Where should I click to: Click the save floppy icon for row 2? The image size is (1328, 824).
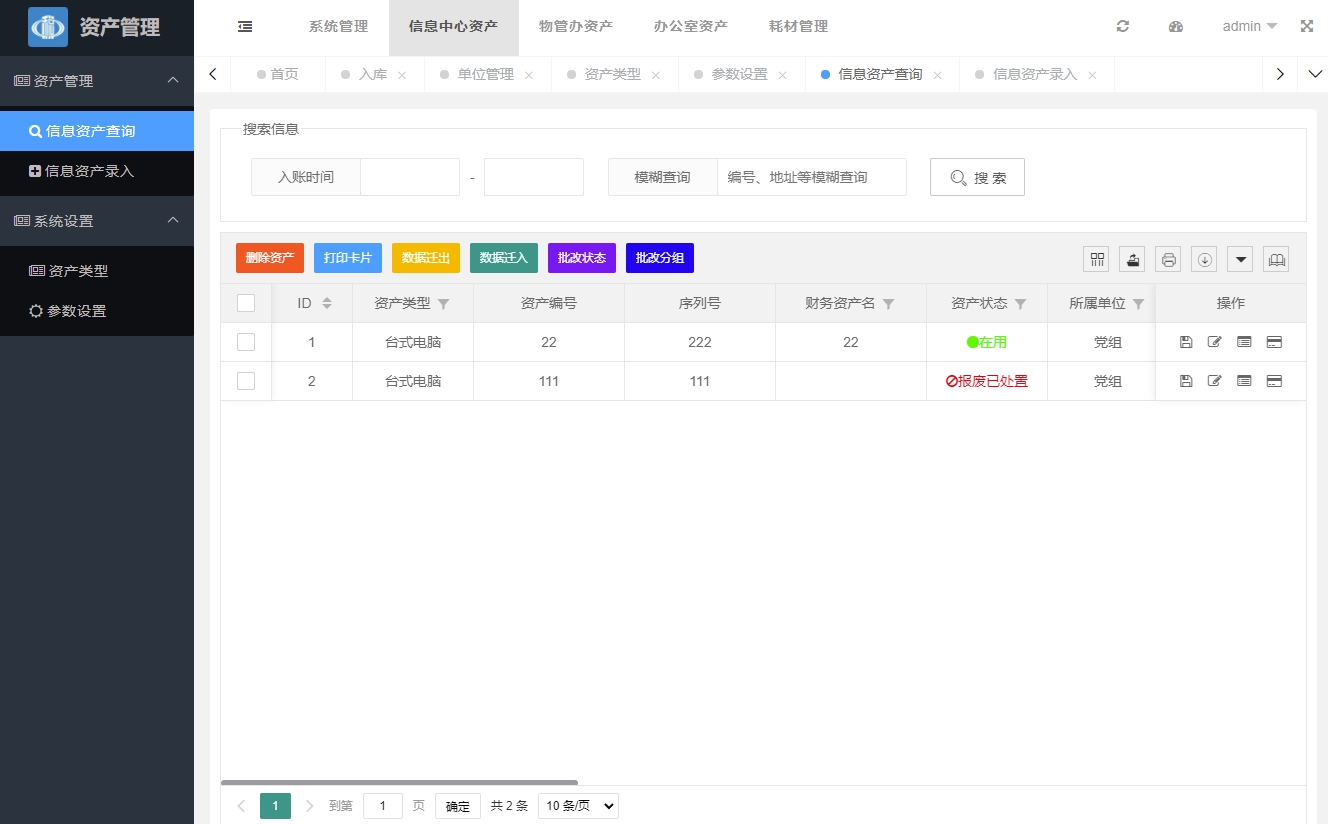[1185, 381]
